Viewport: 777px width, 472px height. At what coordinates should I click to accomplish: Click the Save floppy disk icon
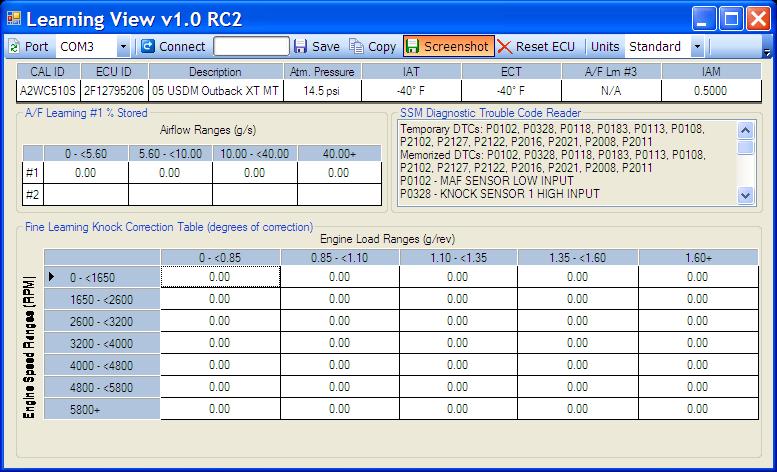[x=300, y=47]
